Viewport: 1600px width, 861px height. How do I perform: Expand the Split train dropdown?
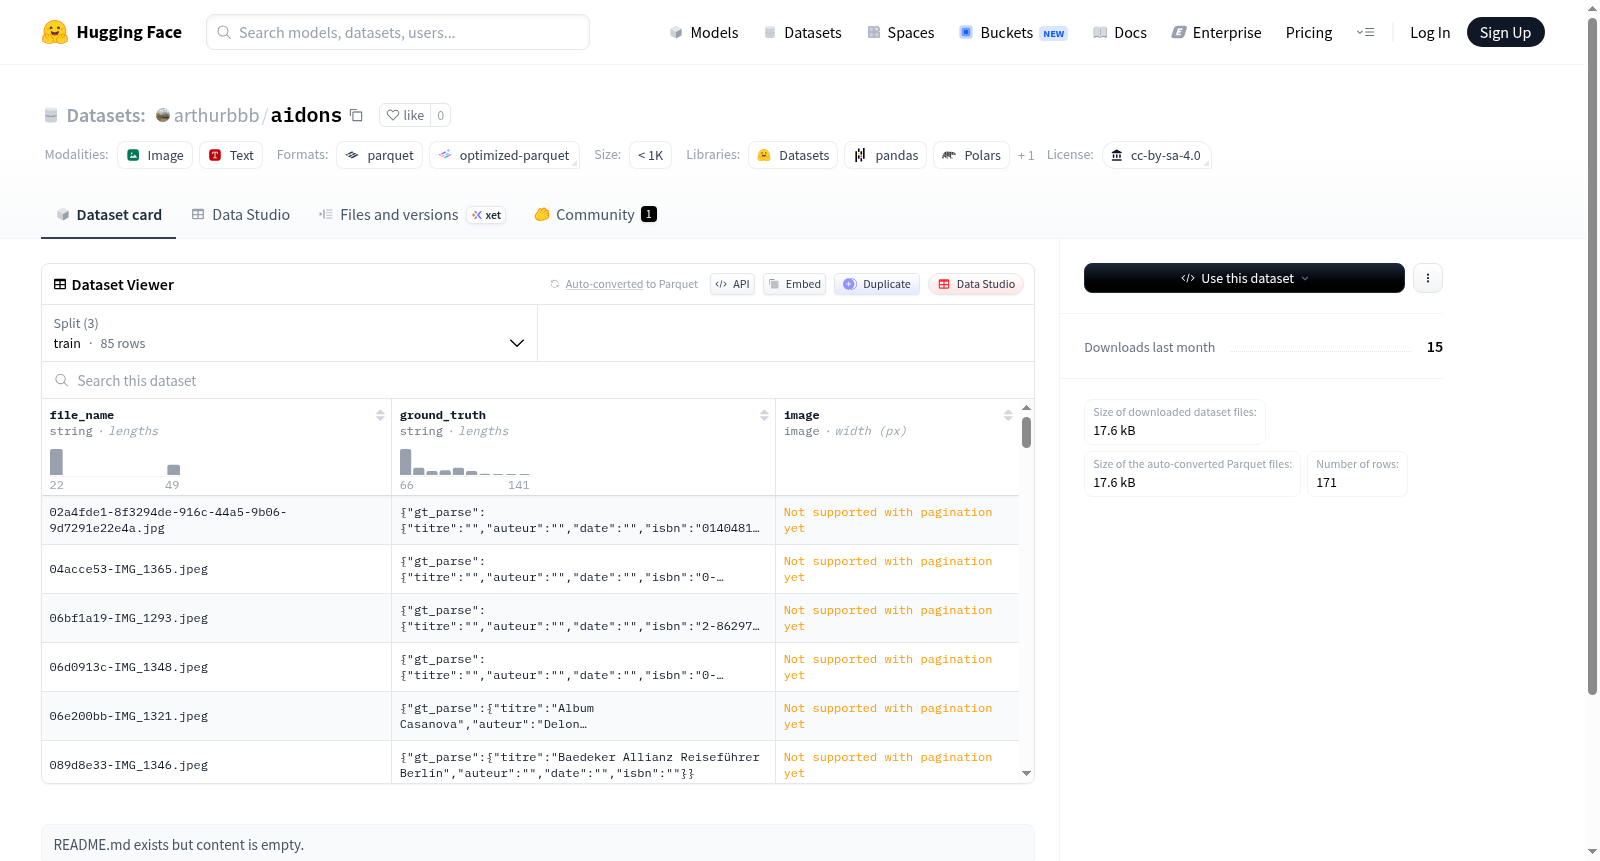pyautogui.click(x=289, y=333)
